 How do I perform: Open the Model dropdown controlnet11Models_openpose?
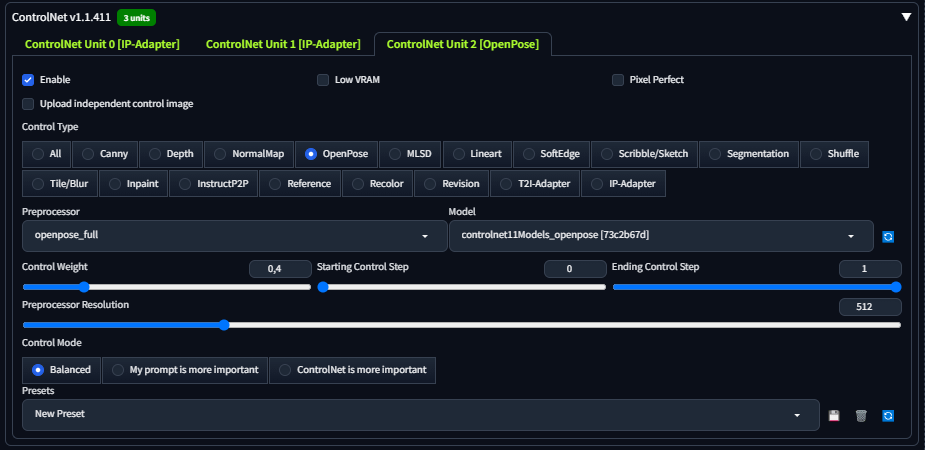(x=661, y=236)
